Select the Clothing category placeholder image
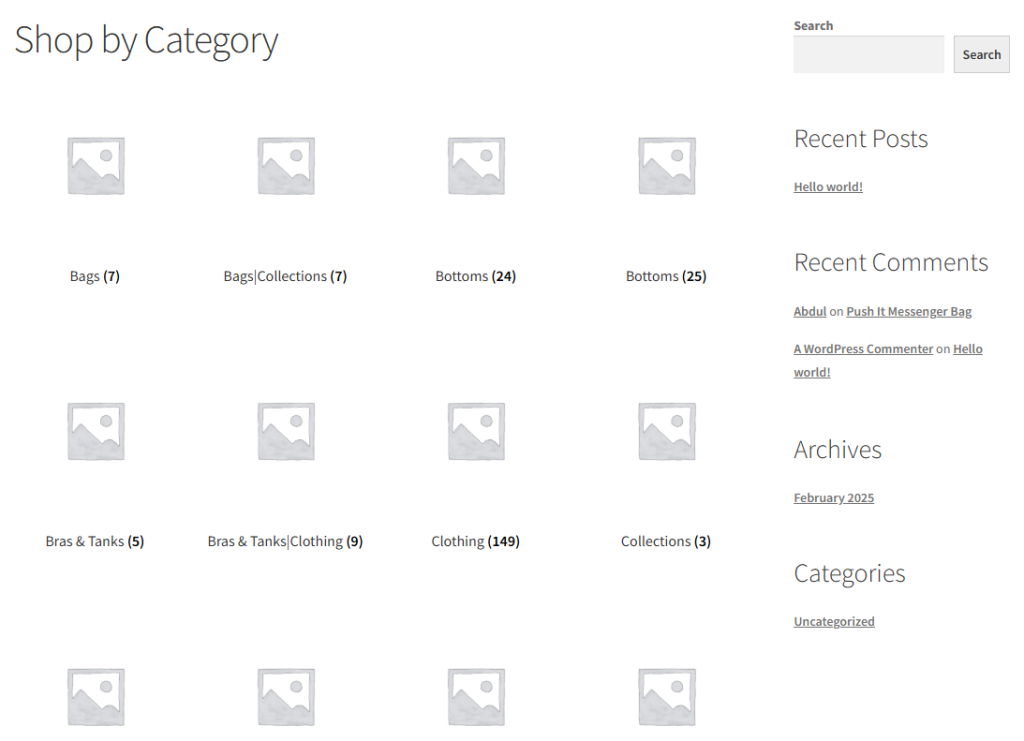Image resolution: width=1024 pixels, height=741 pixels. (x=476, y=431)
